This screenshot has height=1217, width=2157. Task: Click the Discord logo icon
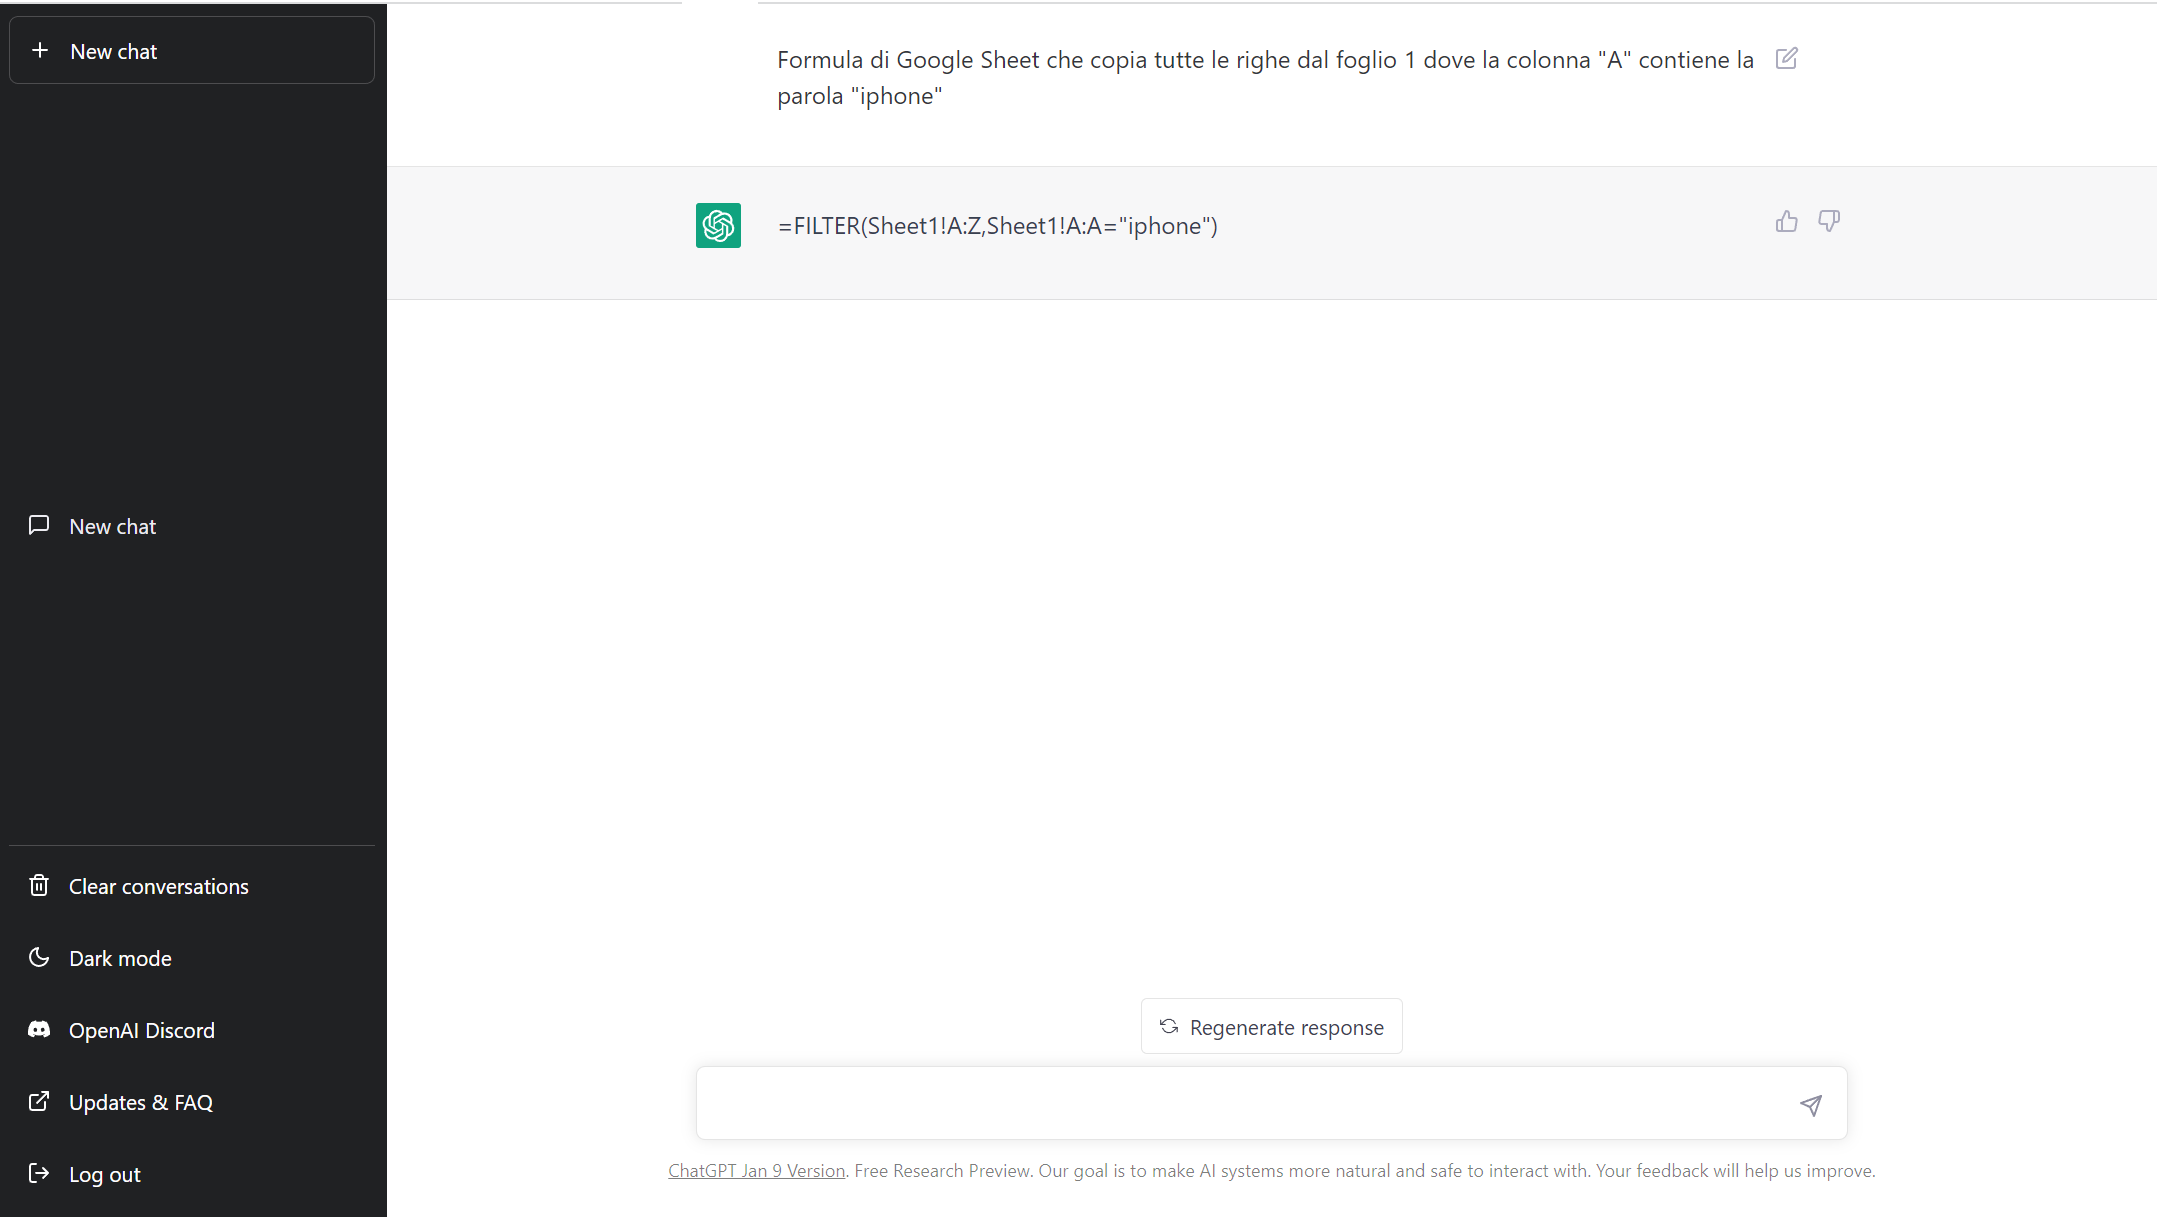point(39,1030)
